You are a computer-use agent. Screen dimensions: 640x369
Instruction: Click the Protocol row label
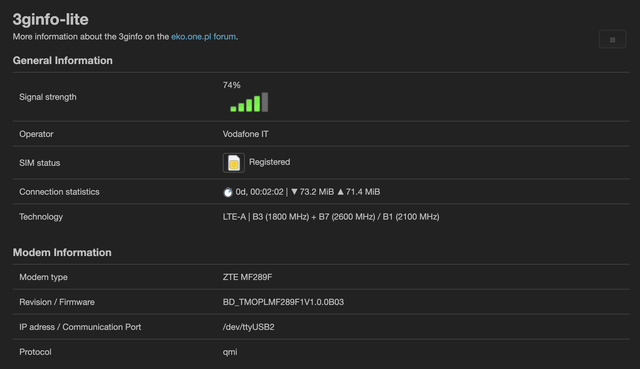point(35,352)
